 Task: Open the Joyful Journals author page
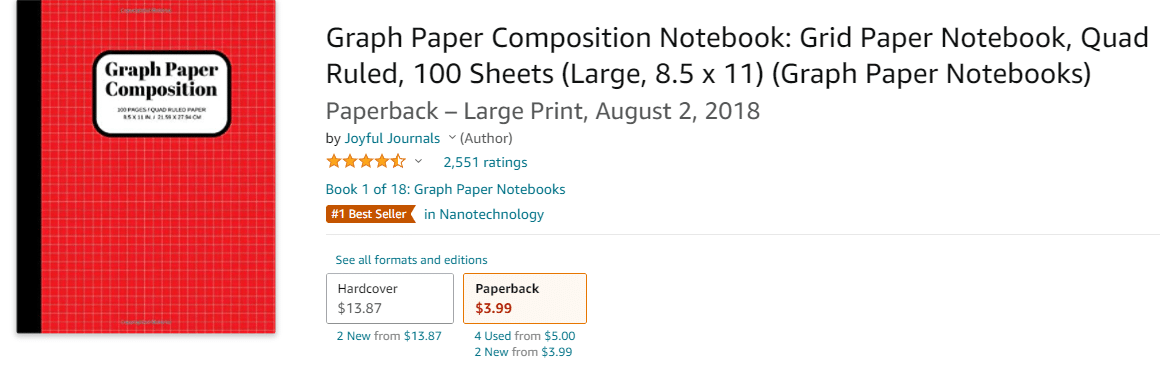392,138
